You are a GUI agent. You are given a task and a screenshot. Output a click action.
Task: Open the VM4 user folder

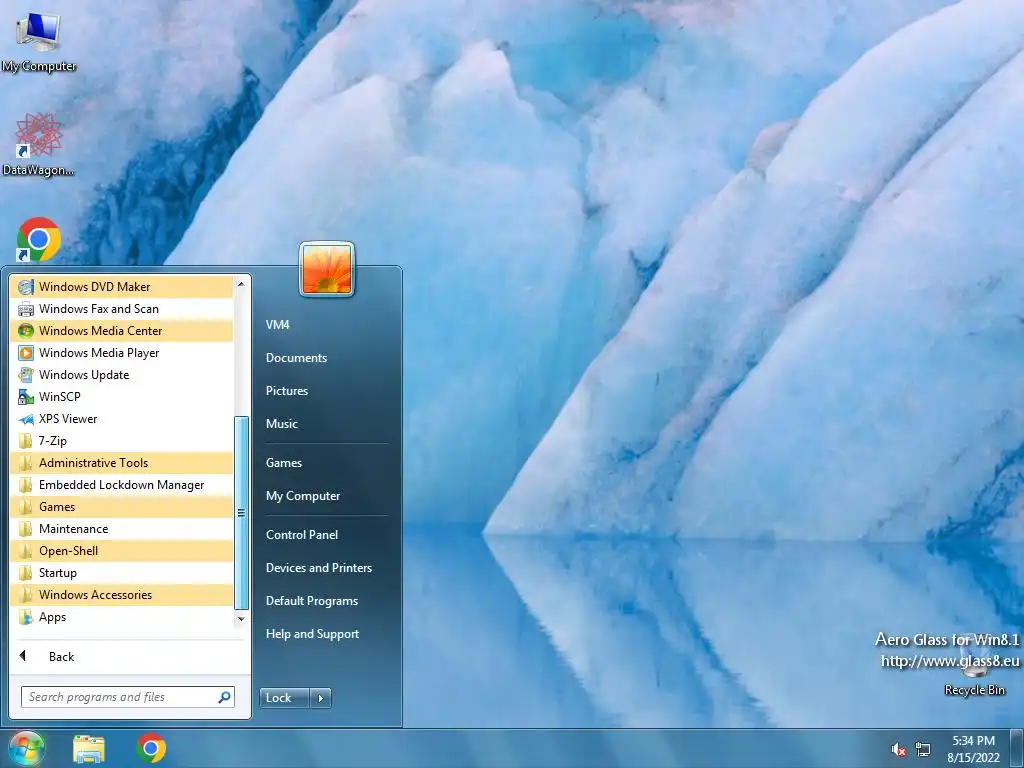278,325
